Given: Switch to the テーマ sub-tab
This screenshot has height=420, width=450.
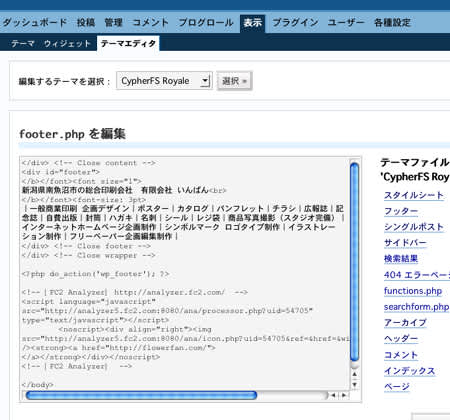Looking at the screenshot, I should point(23,44).
